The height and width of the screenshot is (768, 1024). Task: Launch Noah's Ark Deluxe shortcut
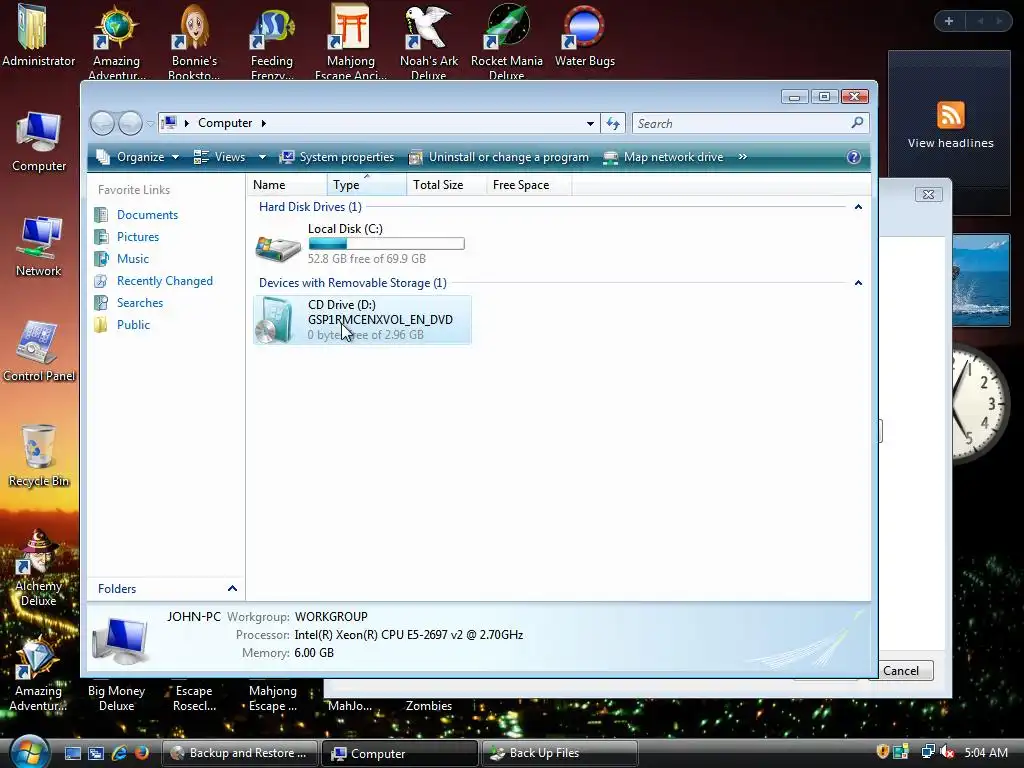428,40
